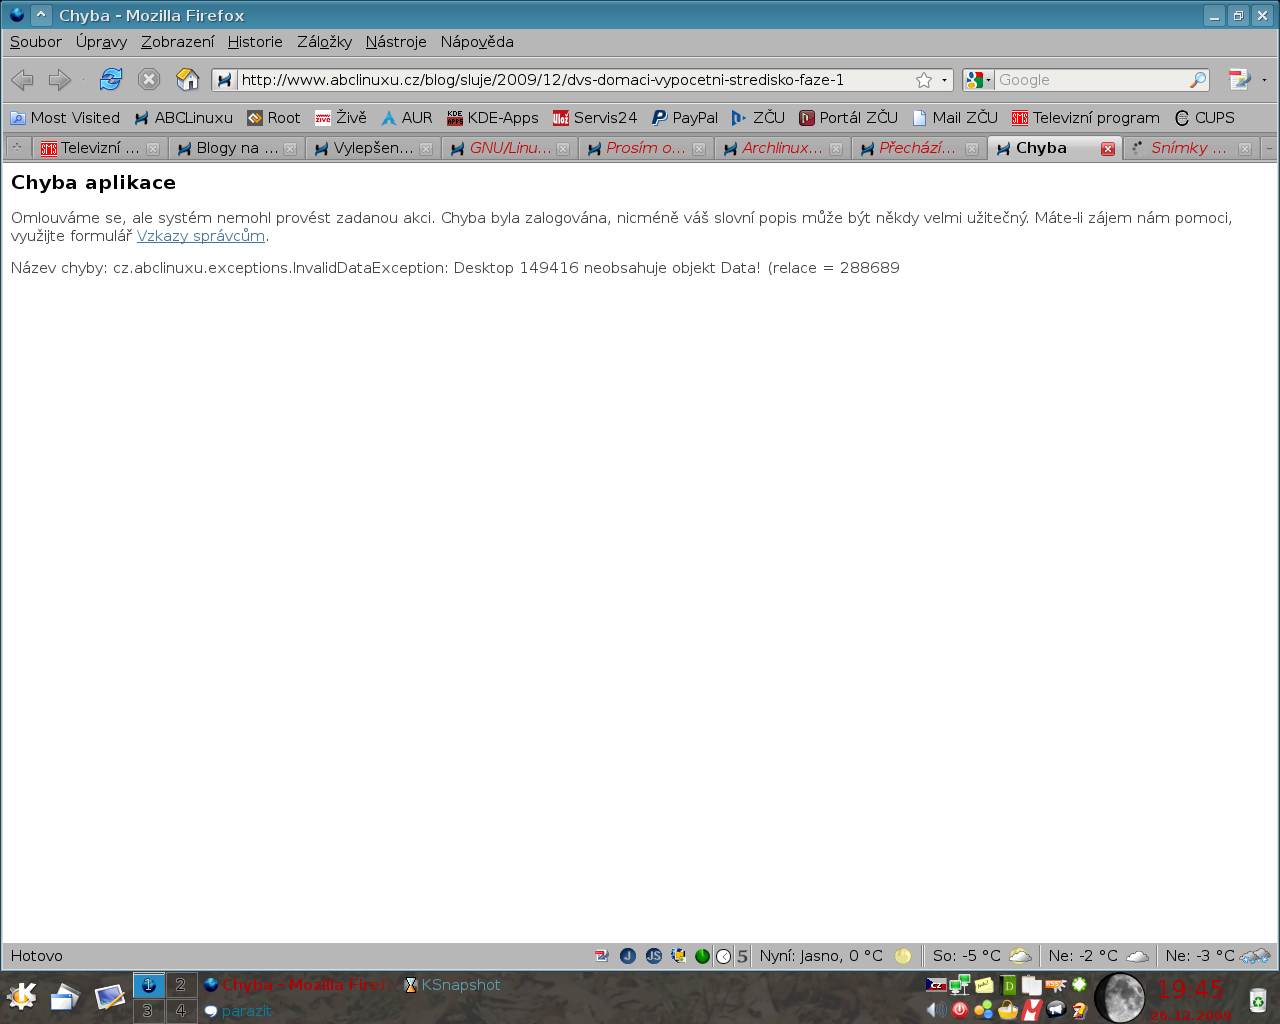Click the Stop loading icon
The height and width of the screenshot is (1024, 1280).
149,79
